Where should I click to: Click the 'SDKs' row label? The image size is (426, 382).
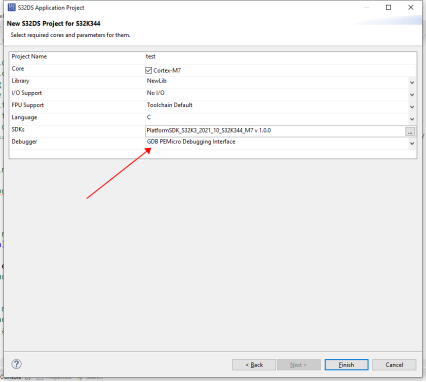(18, 129)
